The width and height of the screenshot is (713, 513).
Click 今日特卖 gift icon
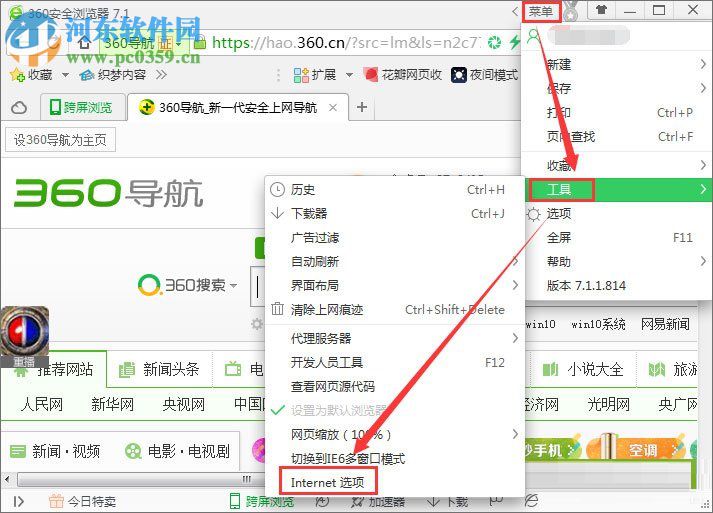56,501
